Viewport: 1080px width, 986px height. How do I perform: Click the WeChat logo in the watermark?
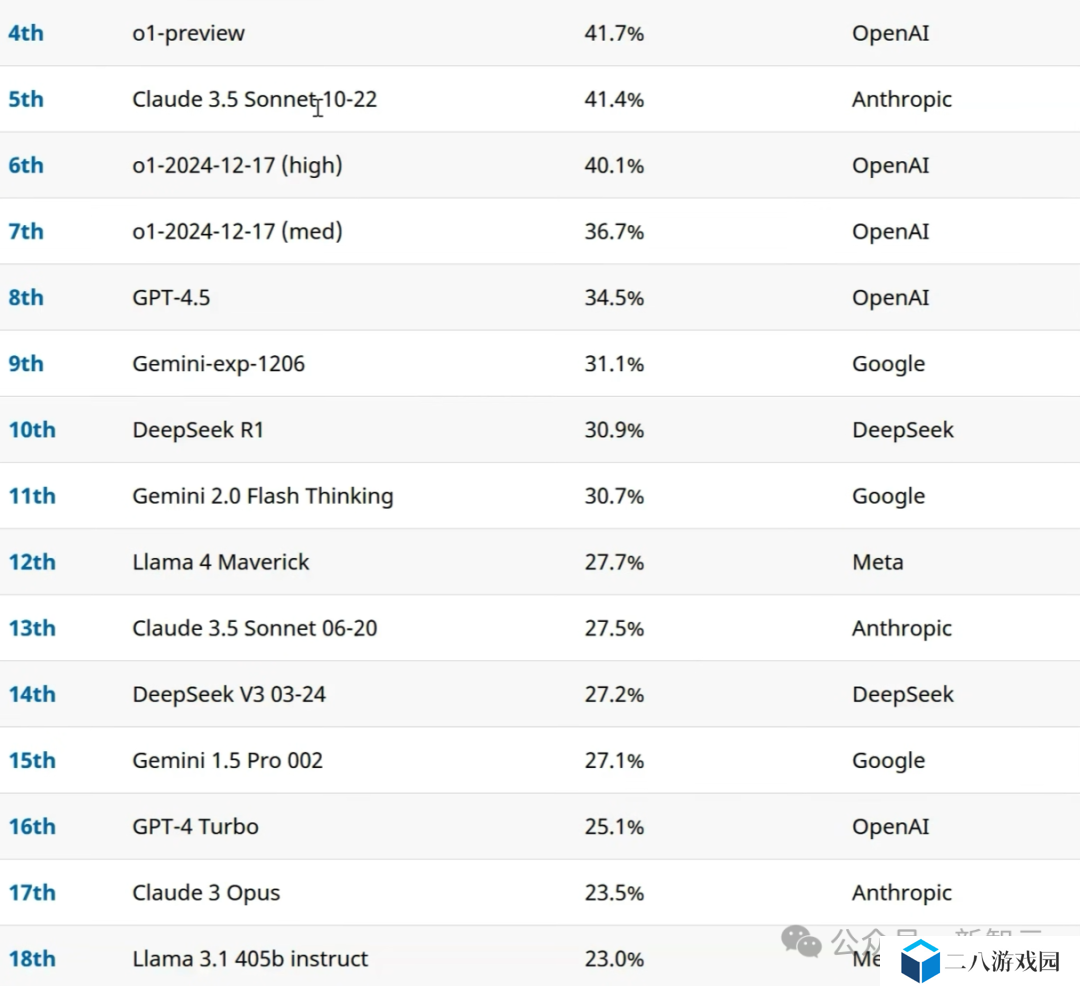[x=802, y=940]
